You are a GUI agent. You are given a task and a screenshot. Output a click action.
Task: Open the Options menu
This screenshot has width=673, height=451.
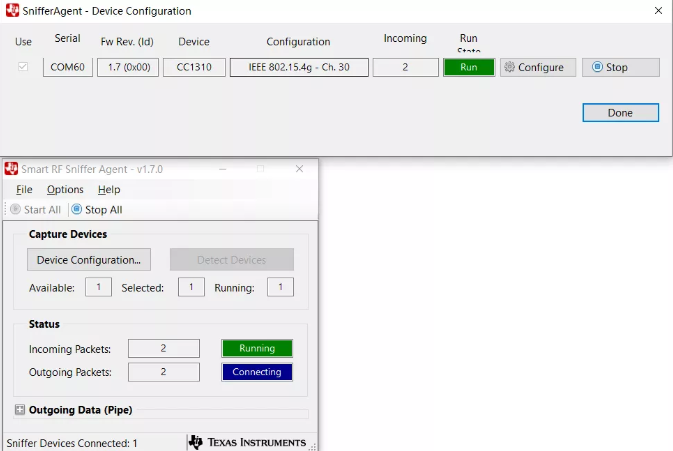pos(65,189)
